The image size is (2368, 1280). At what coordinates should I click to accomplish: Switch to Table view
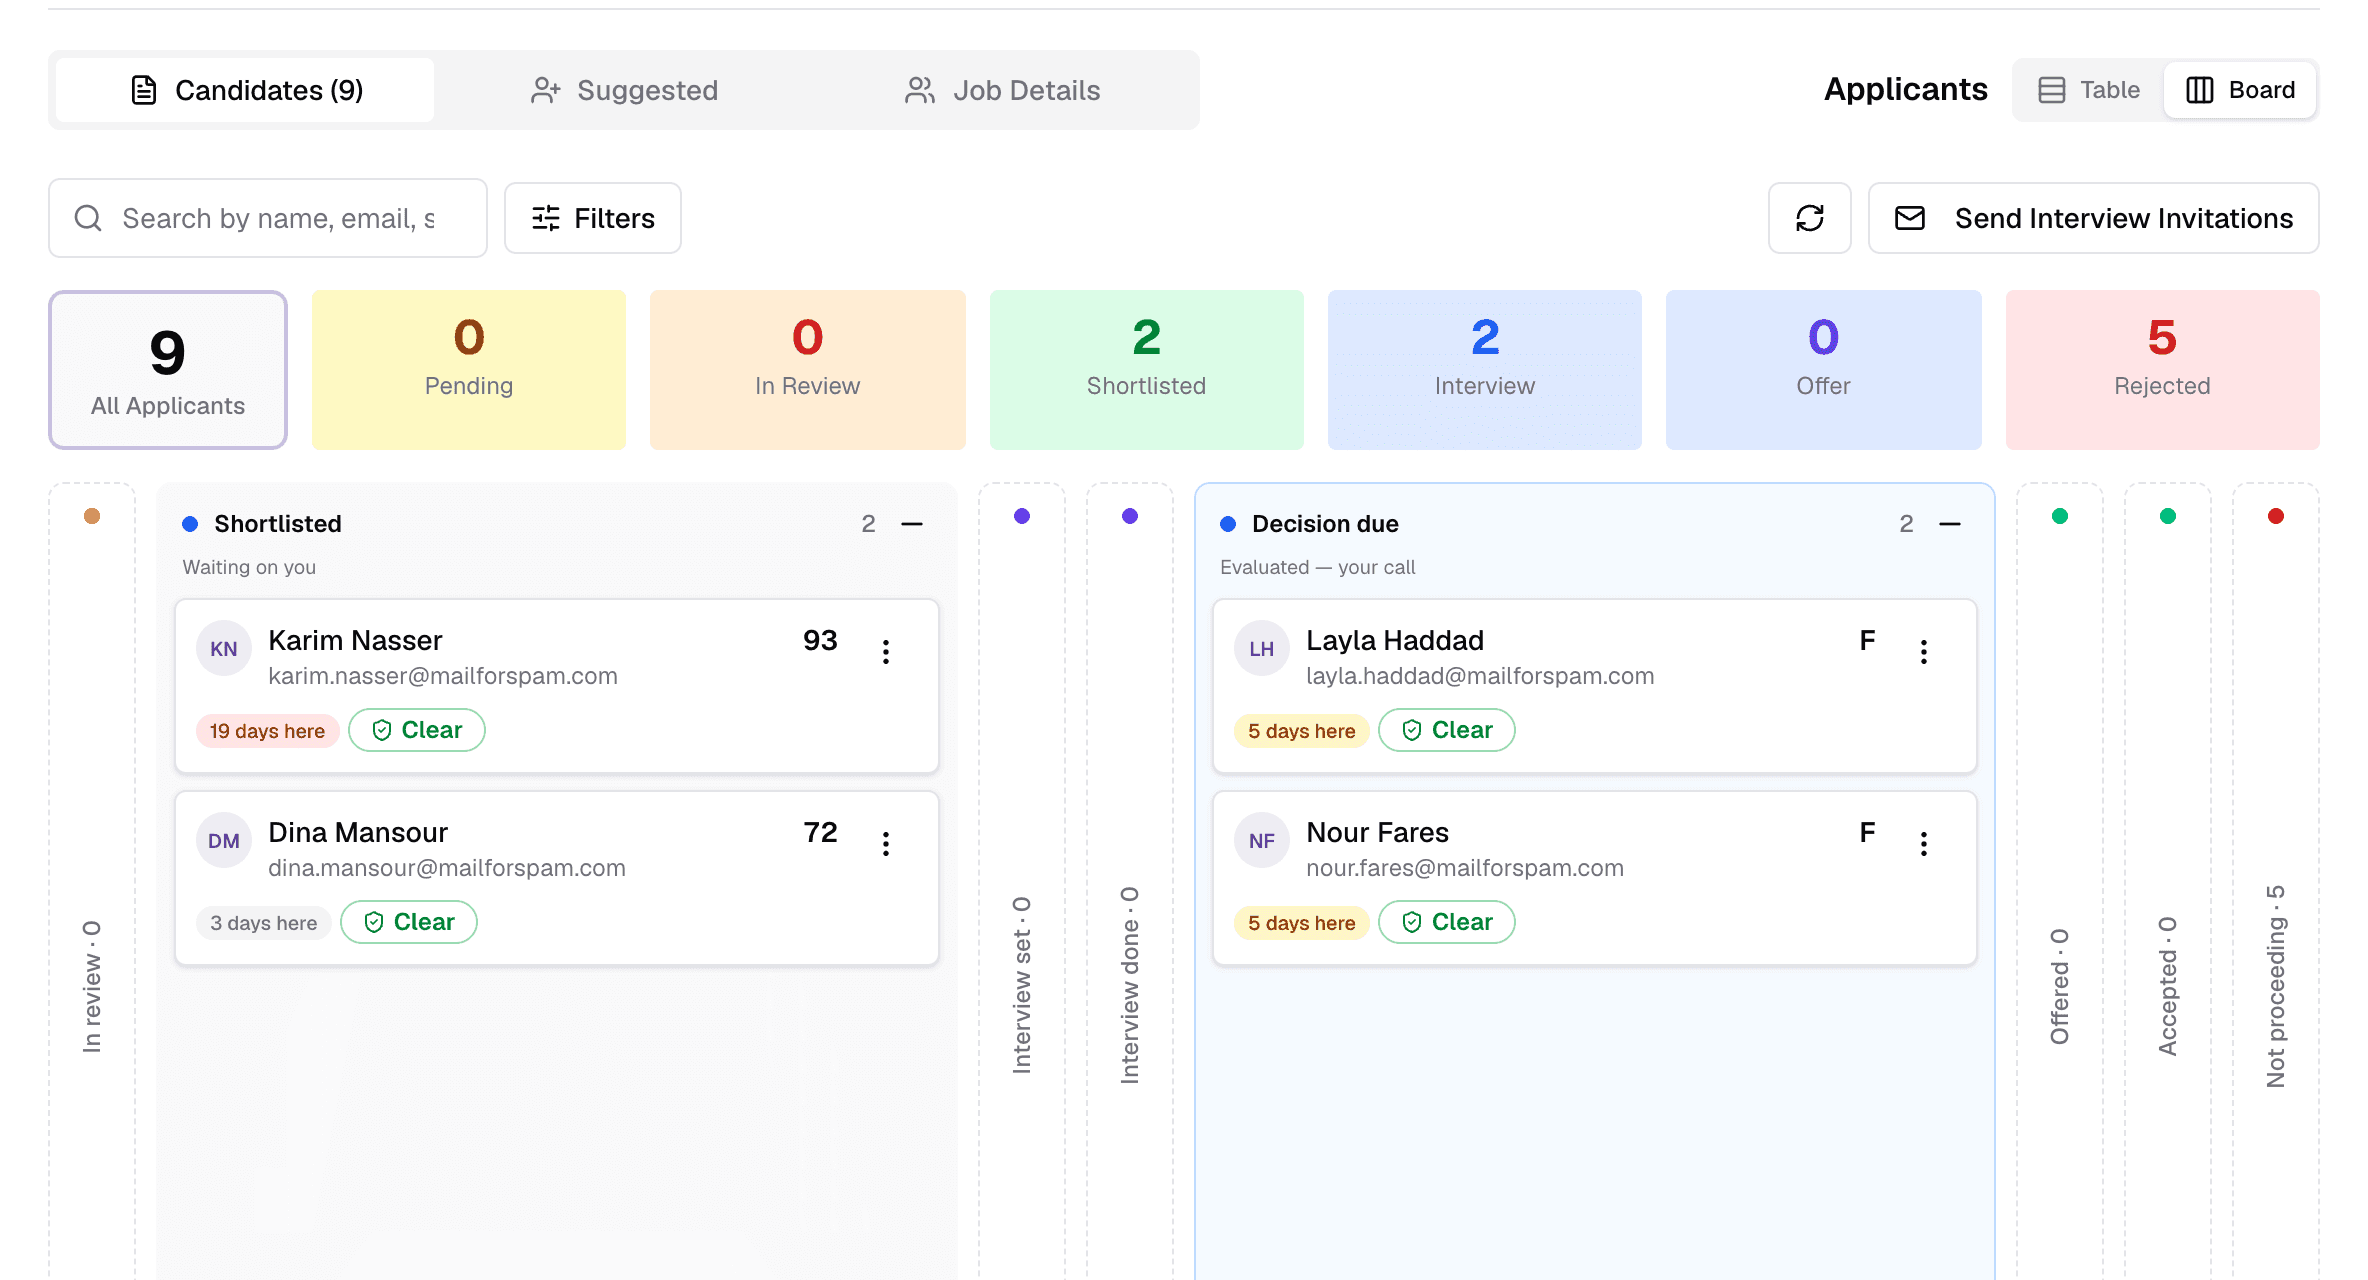coord(2089,90)
